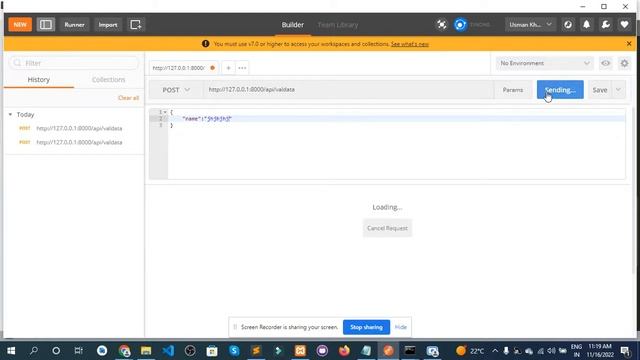Click the Import button

[x=108, y=24]
